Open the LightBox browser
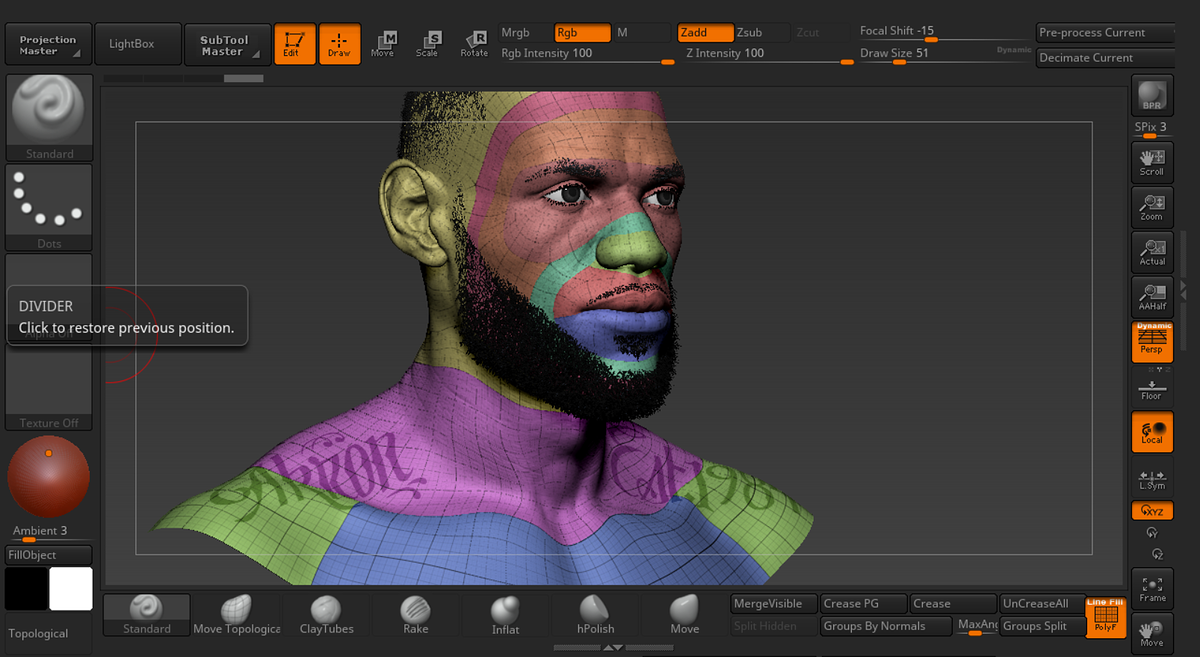The height and width of the screenshot is (657, 1200). (x=139, y=45)
